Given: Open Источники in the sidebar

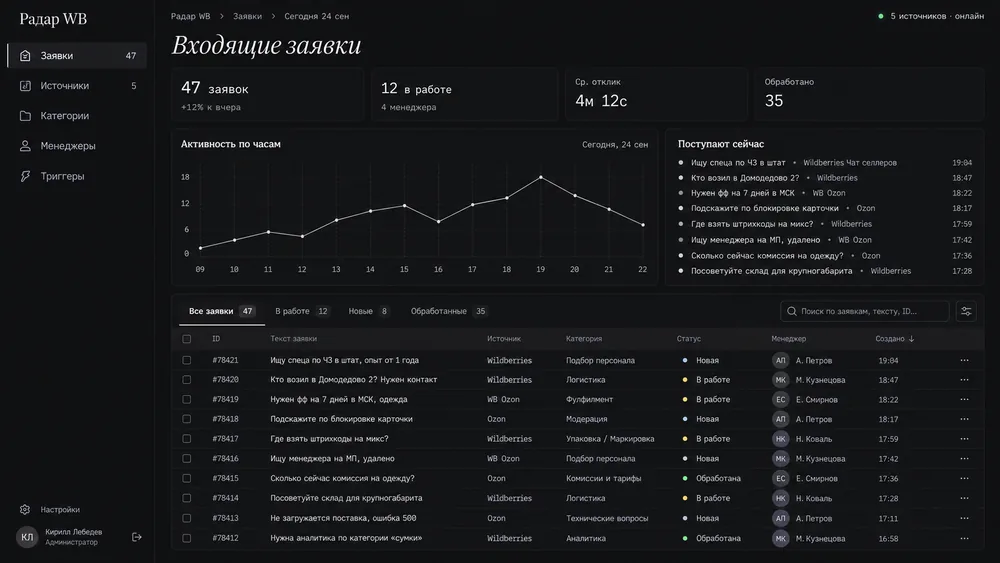Looking at the screenshot, I should [x=77, y=85].
